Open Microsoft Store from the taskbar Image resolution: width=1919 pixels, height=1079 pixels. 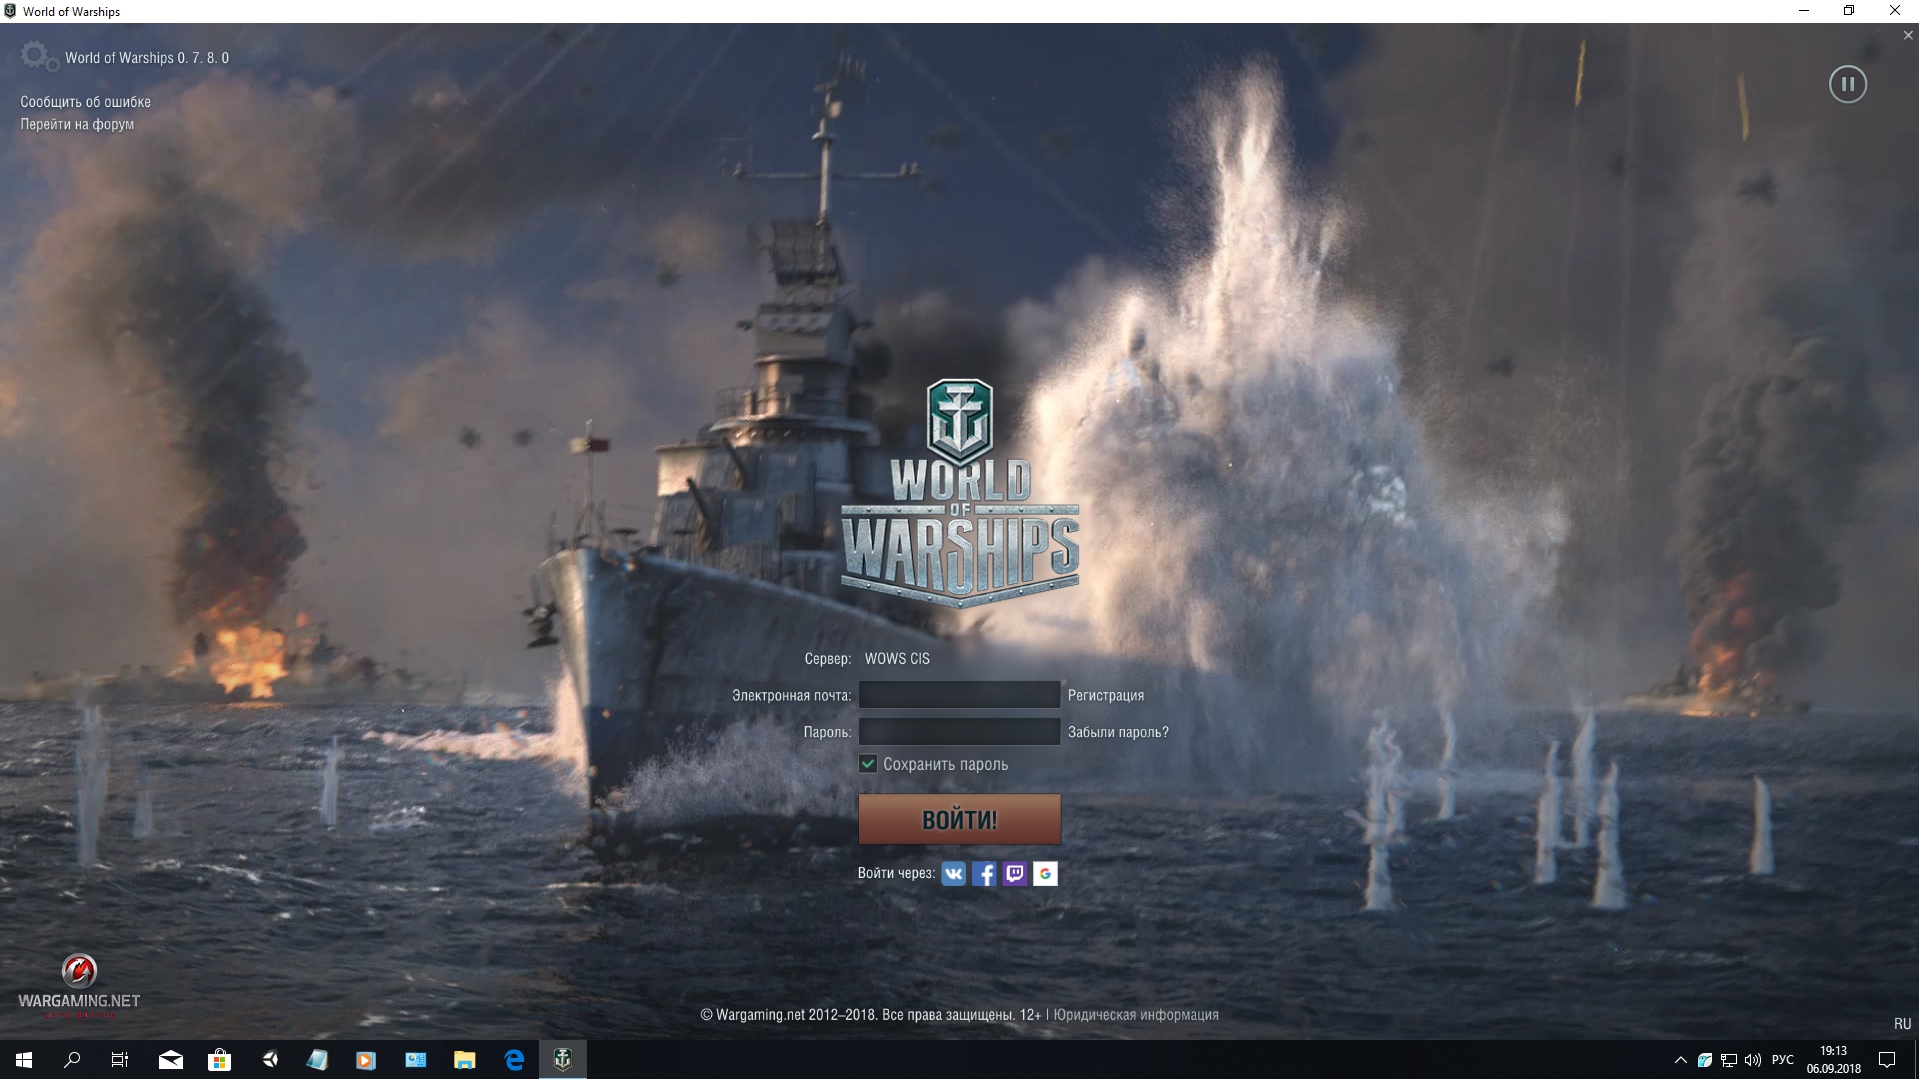[x=219, y=1060]
